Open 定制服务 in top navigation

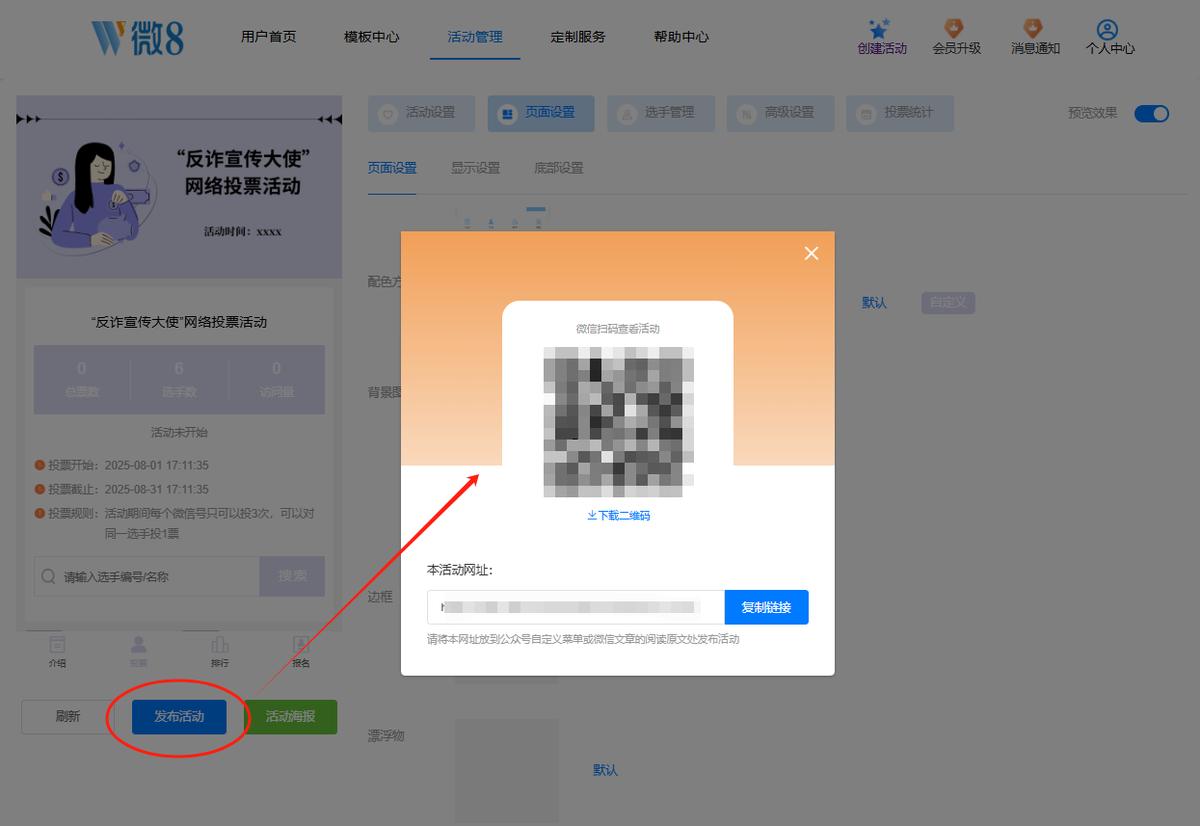point(578,37)
